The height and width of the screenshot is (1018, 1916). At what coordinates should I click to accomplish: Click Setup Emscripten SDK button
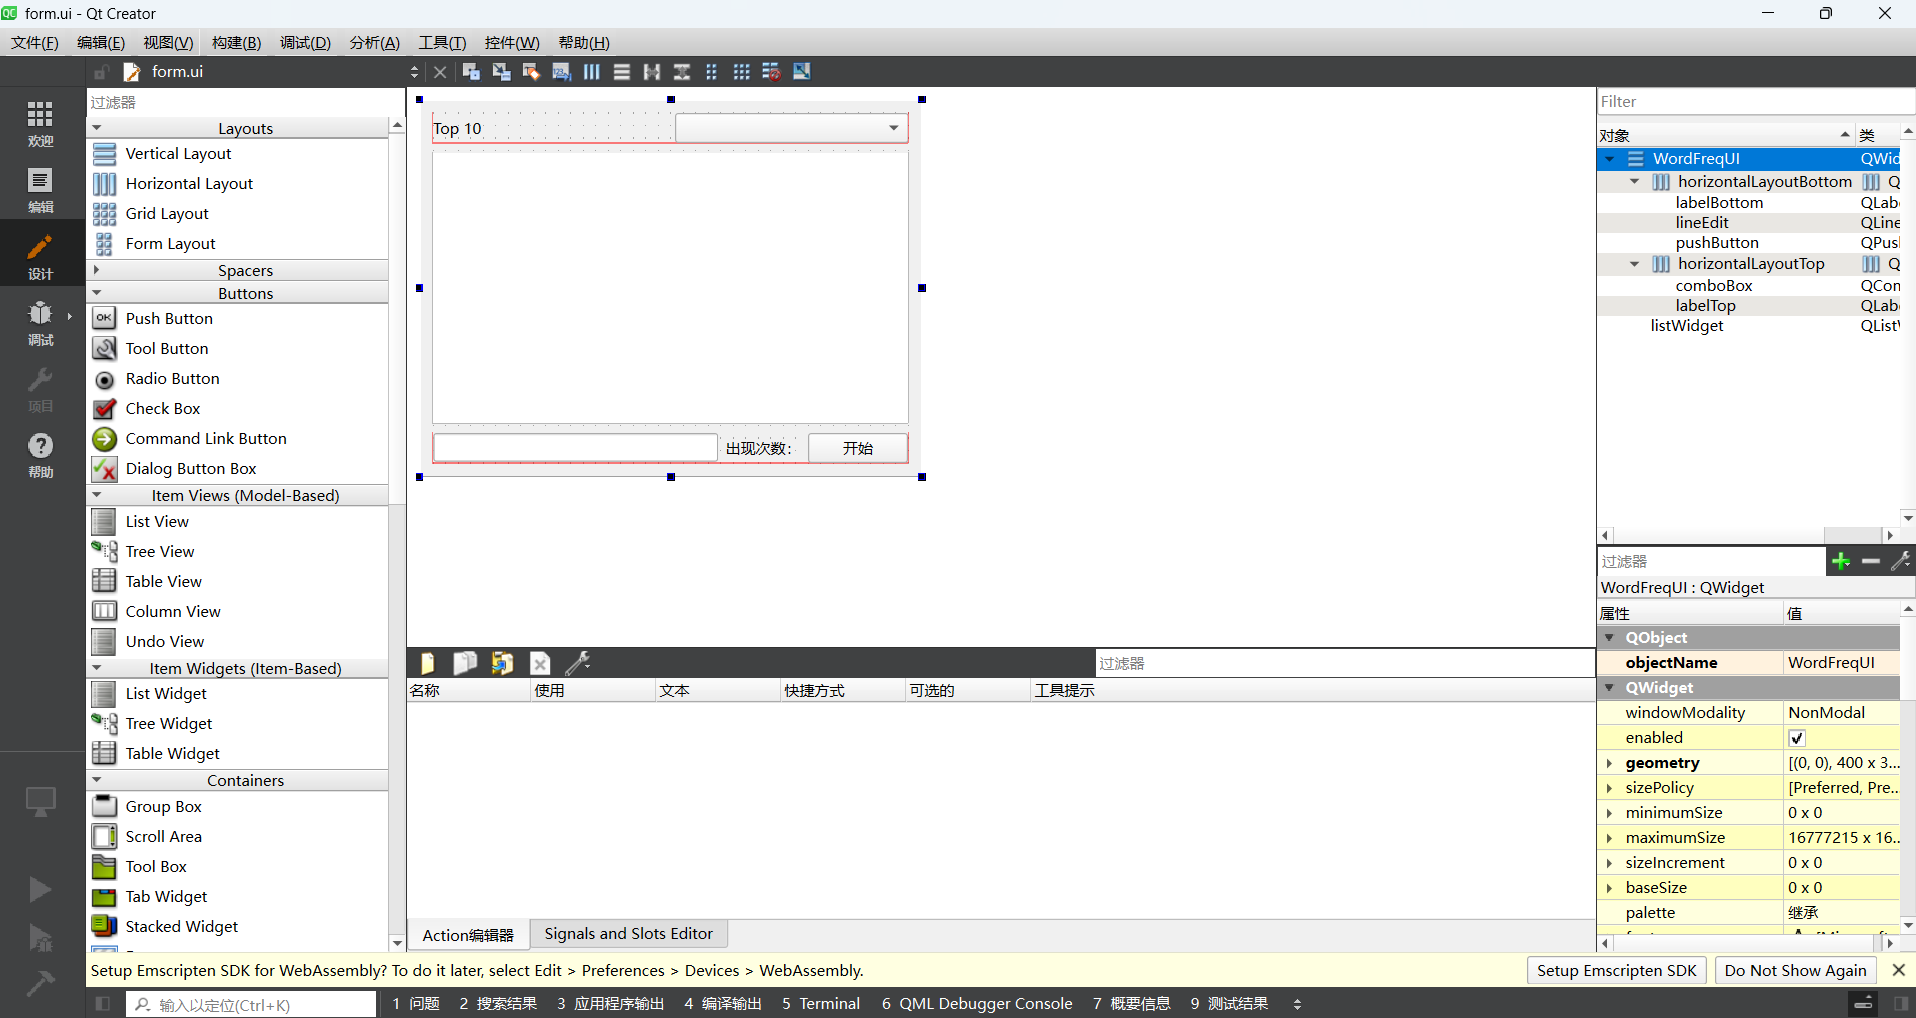coord(1617,970)
